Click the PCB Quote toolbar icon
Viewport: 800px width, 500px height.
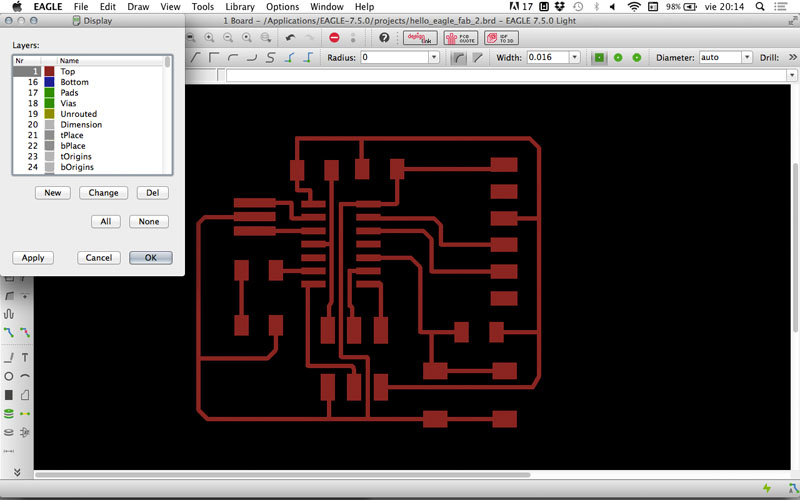coord(460,38)
